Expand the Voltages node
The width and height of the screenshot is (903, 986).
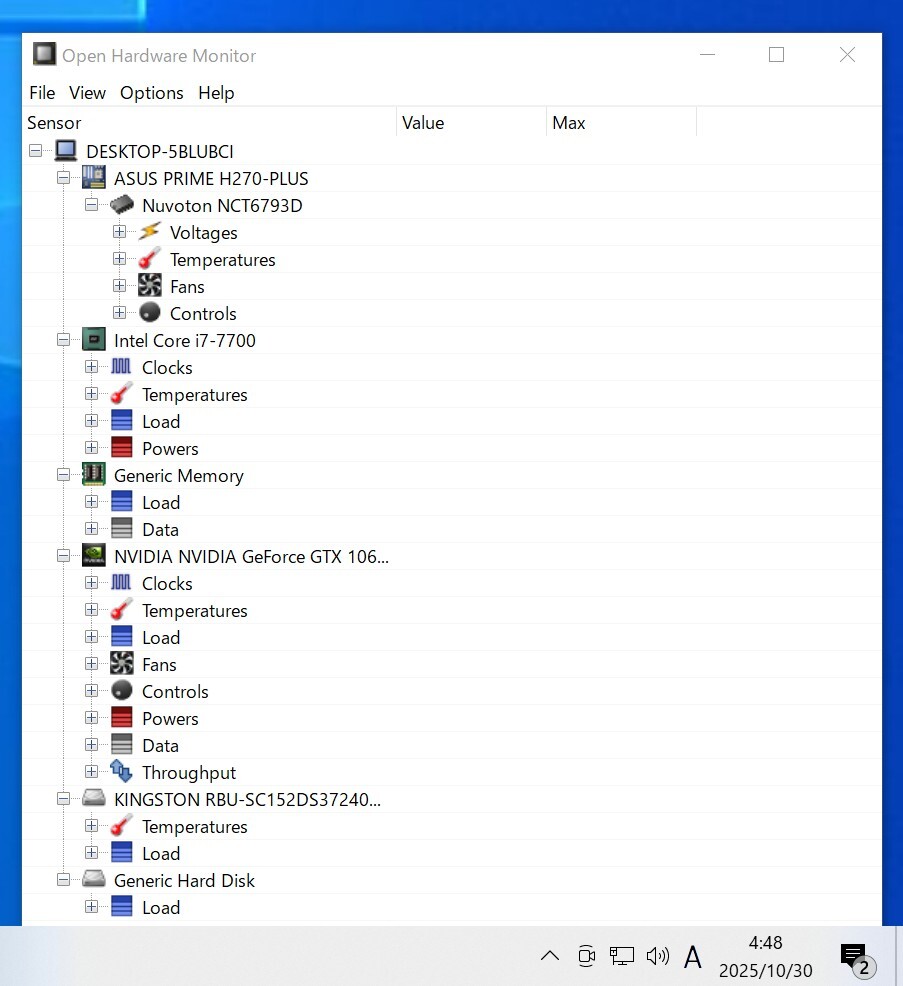[x=119, y=232]
